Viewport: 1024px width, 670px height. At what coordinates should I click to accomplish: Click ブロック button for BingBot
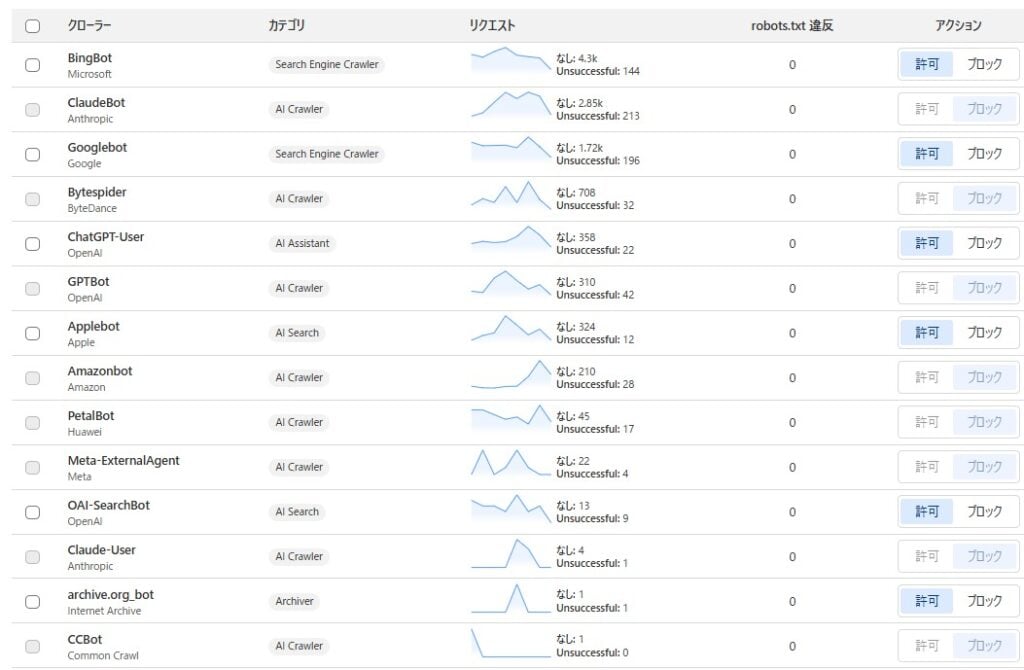pos(984,64)
